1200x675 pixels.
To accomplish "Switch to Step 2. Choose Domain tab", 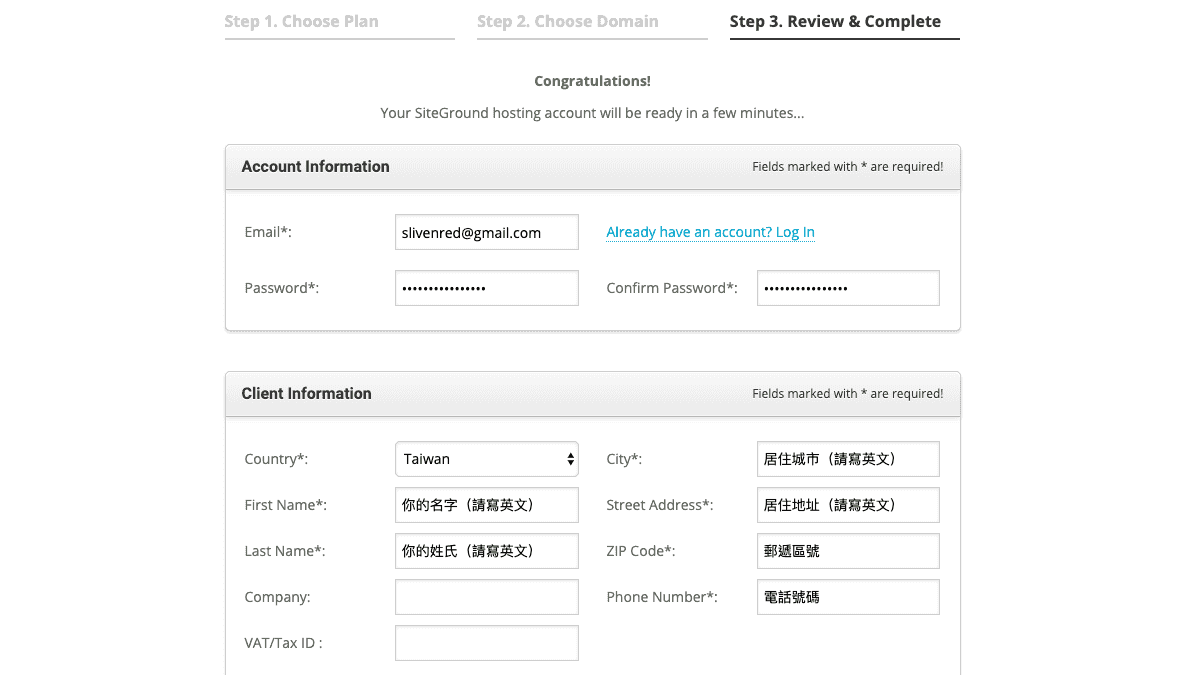I will tap(567, 21).
